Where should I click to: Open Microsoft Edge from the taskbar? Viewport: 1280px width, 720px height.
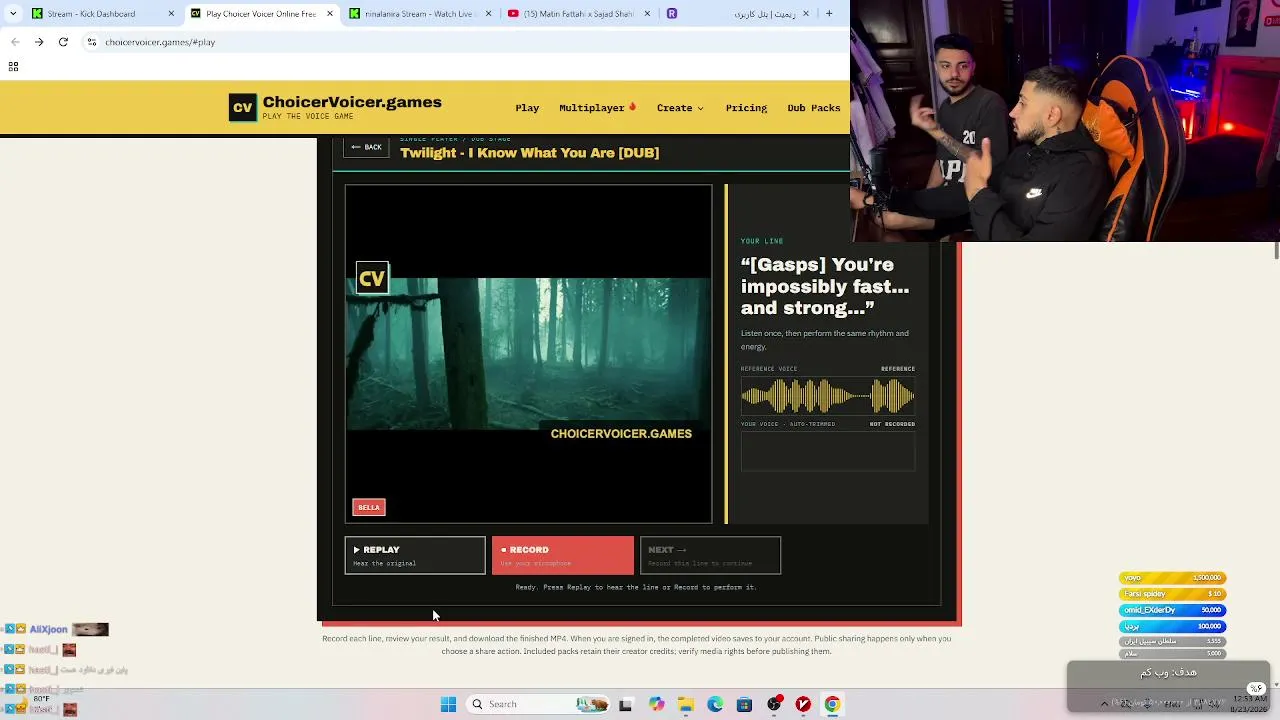pyautogui.click(x=715, y=704)
